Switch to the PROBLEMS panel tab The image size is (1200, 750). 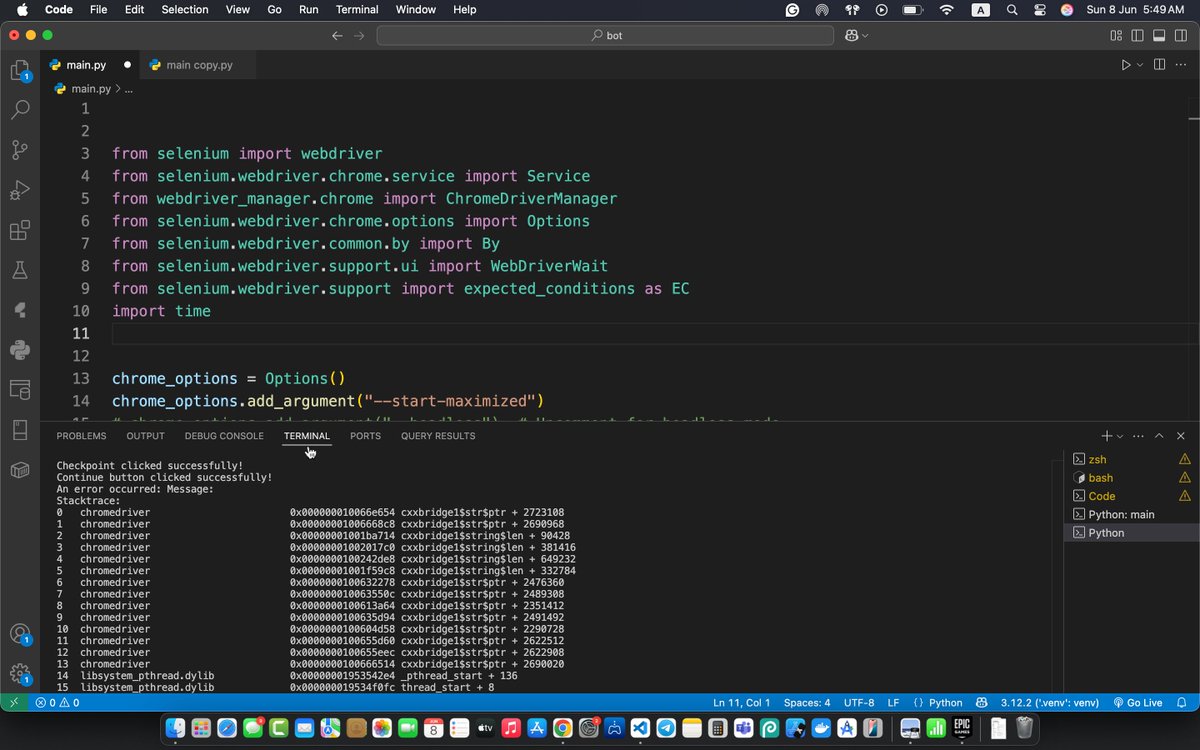[81, 436]
